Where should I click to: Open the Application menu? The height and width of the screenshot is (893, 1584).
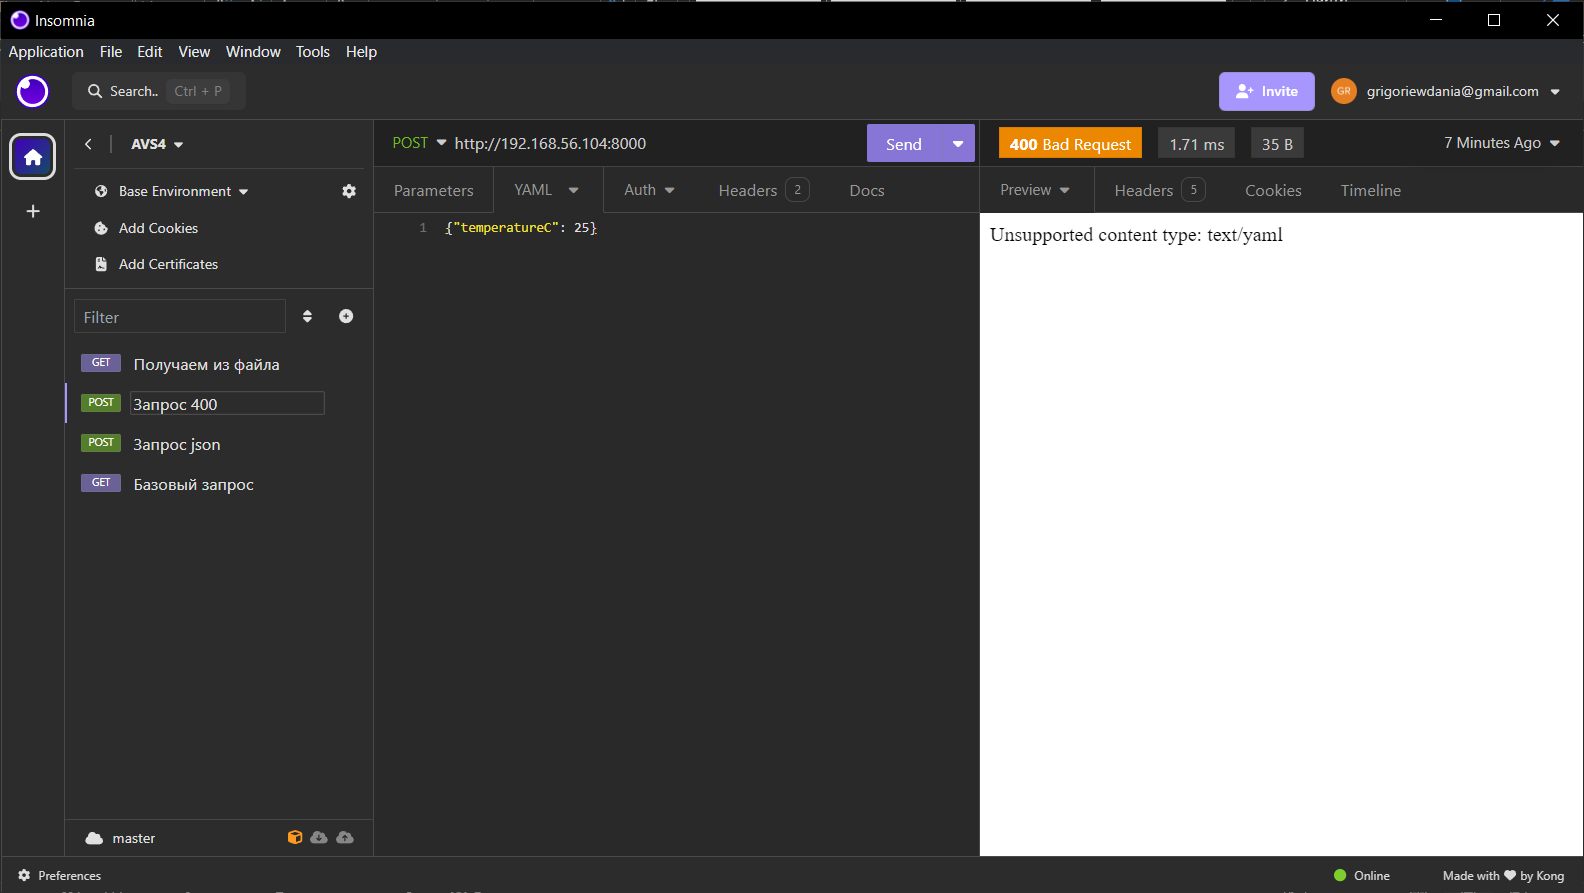click(46, 52)
